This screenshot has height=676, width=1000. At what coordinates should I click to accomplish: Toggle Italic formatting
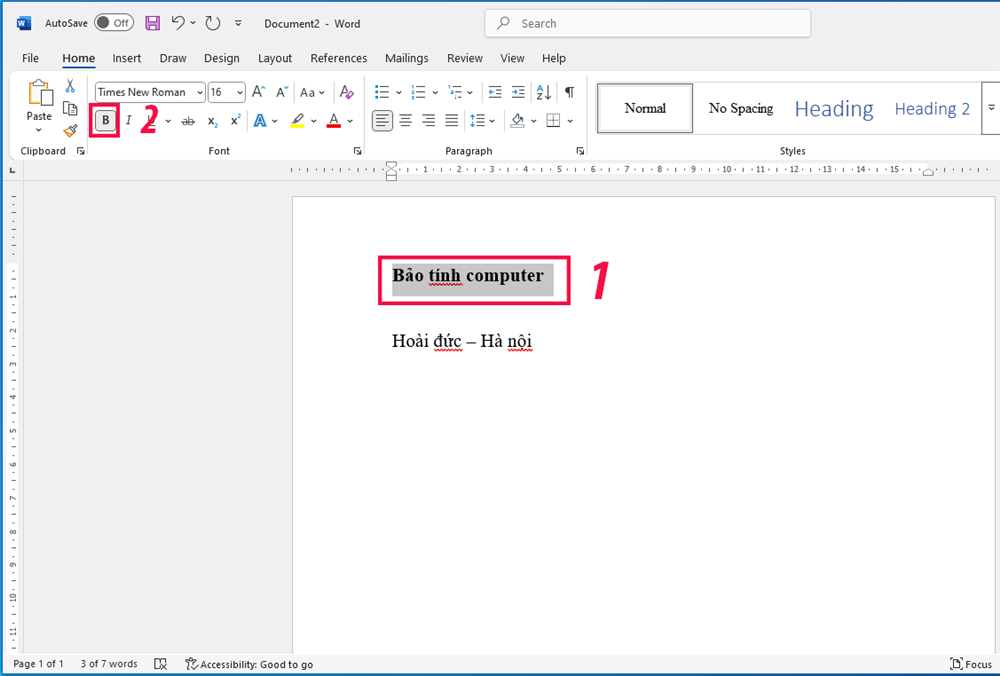[128, 121]
